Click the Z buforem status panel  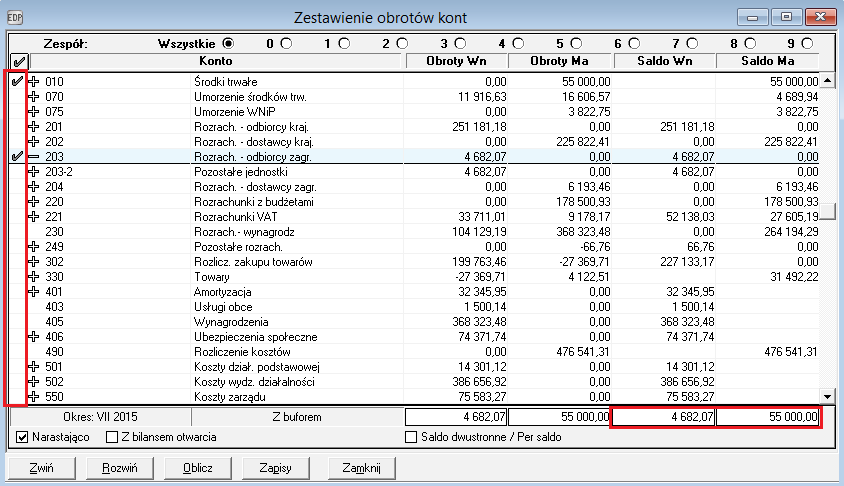297,417
